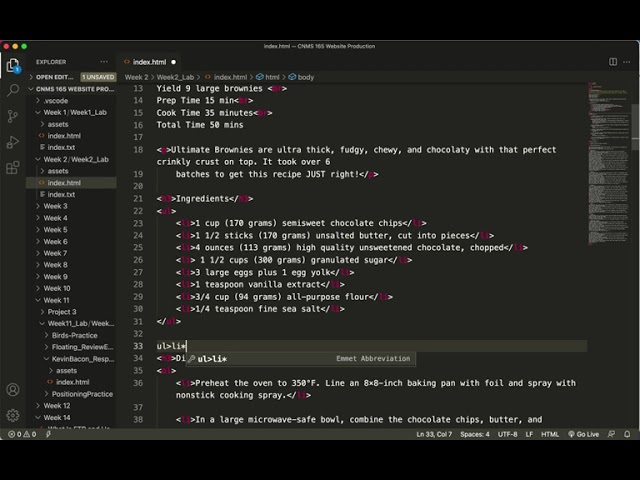Click the feedback icon in status bar

611,434
